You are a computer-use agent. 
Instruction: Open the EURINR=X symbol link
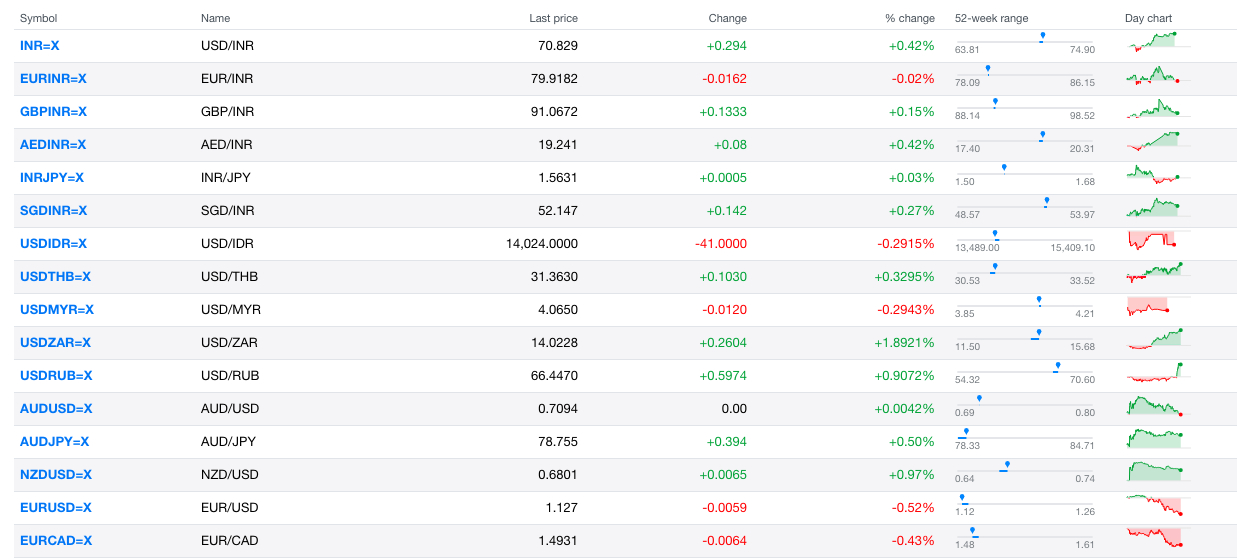pyautogui.click(x=53, y=79)
